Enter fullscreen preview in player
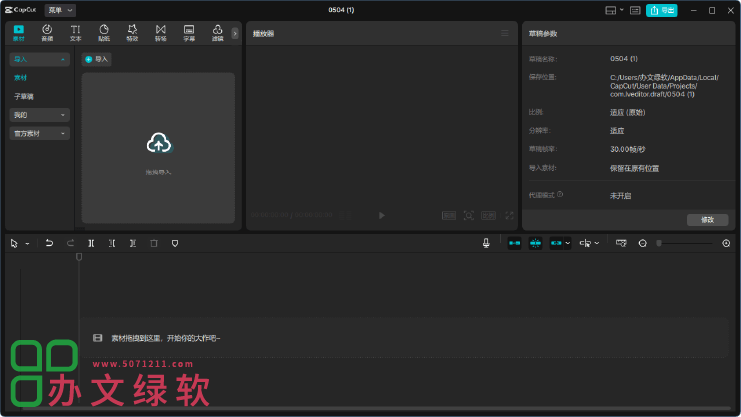Screen dimensions: 741x417 [509, 216]
